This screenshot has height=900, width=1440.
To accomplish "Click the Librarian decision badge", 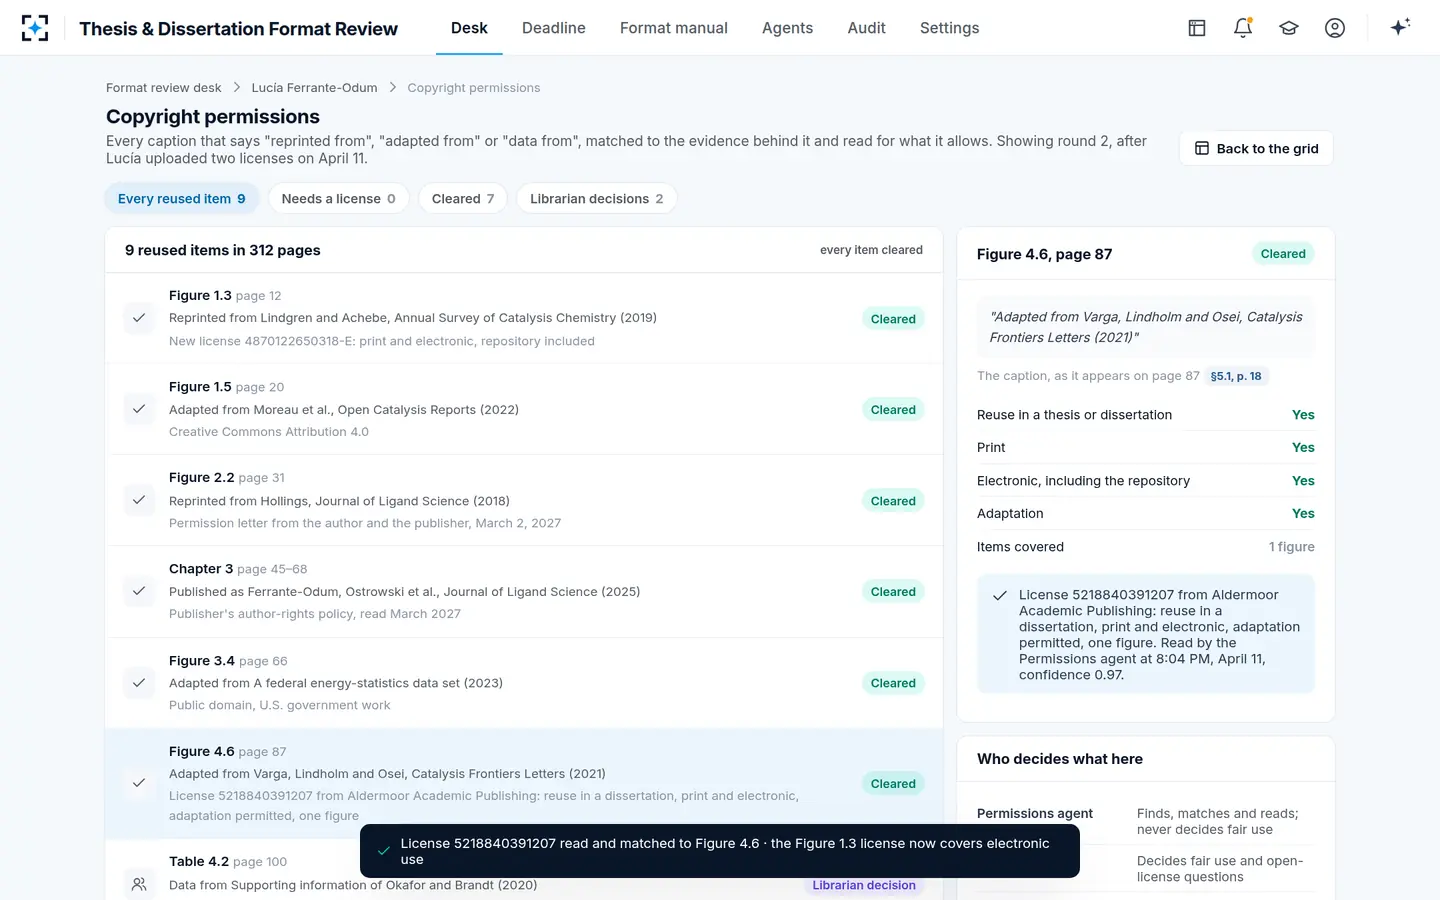I will 864,885.
